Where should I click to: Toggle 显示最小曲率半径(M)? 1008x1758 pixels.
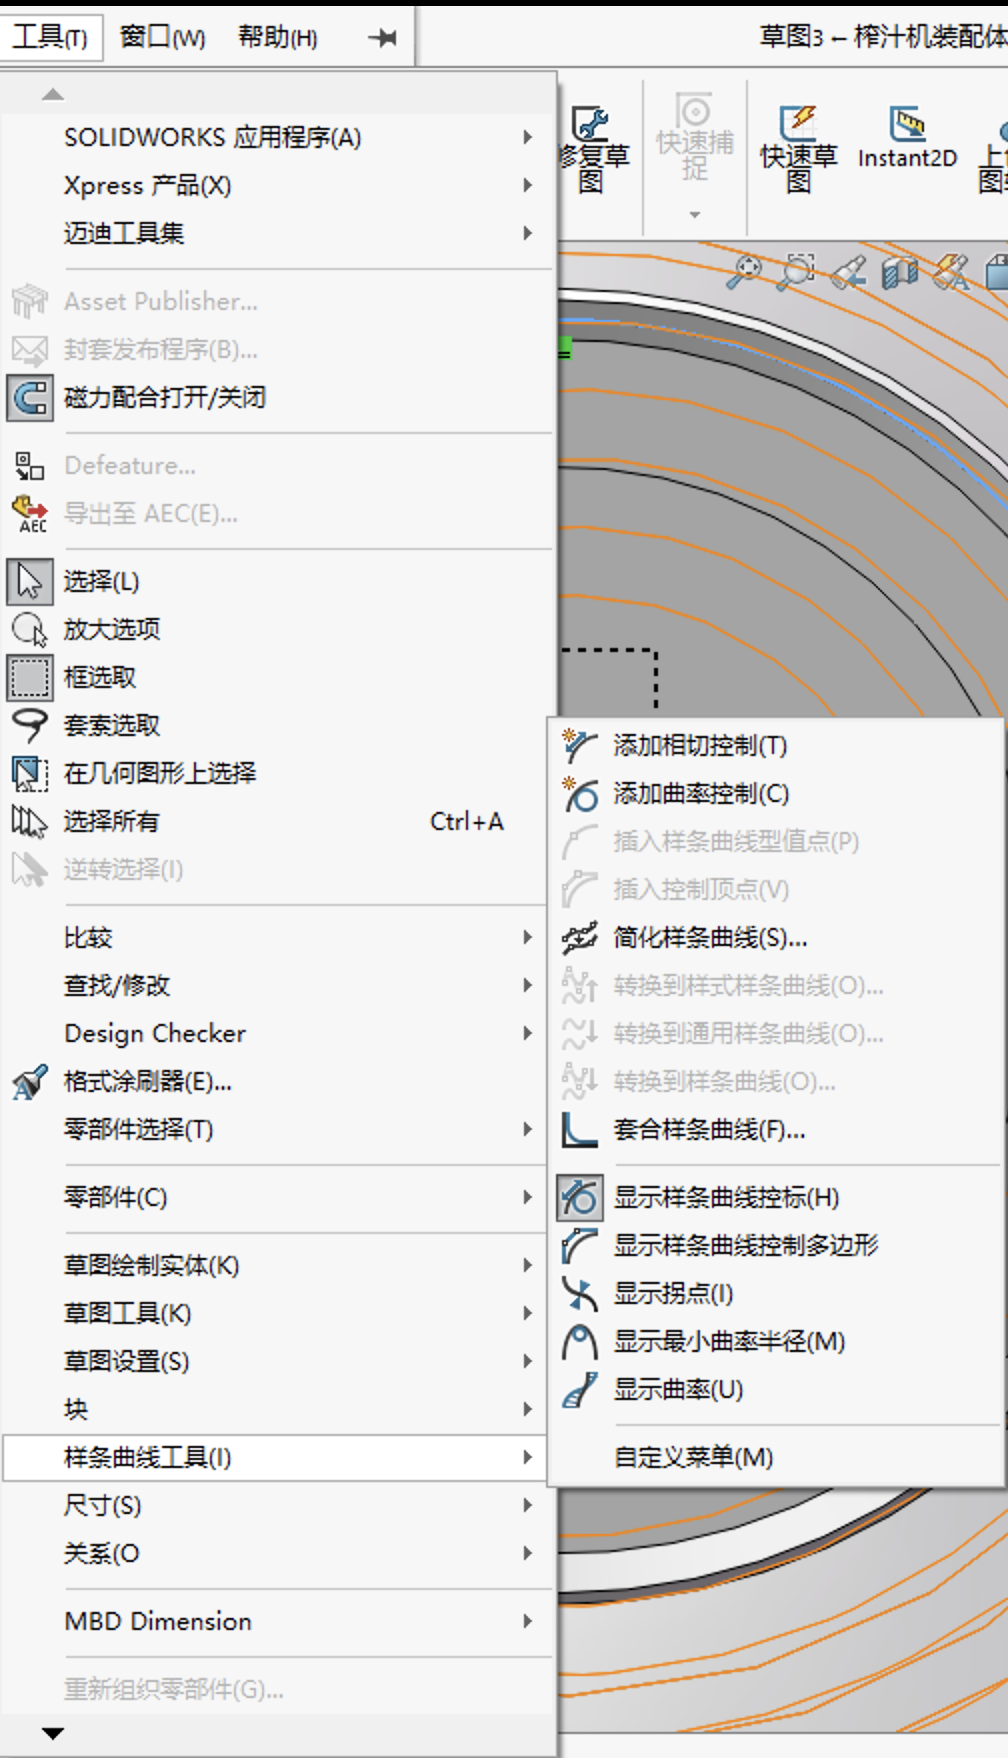pos(776,1341)
